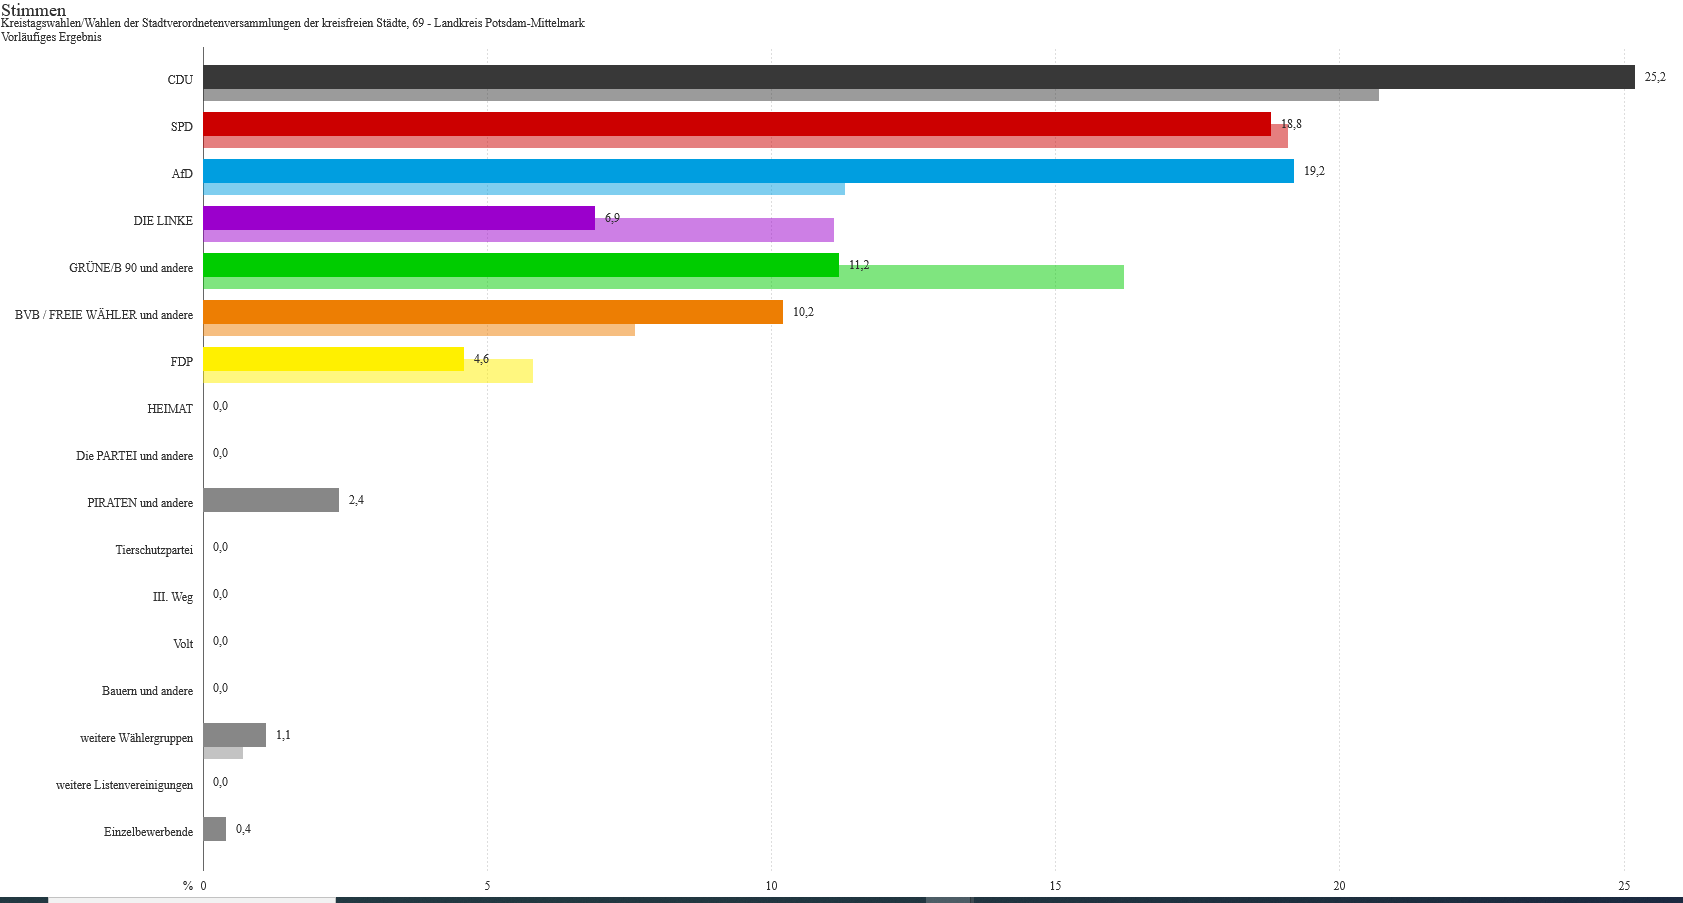Click the 'Bauern und andere' label
Screen dimensions: 1683x903
(148, 691)
